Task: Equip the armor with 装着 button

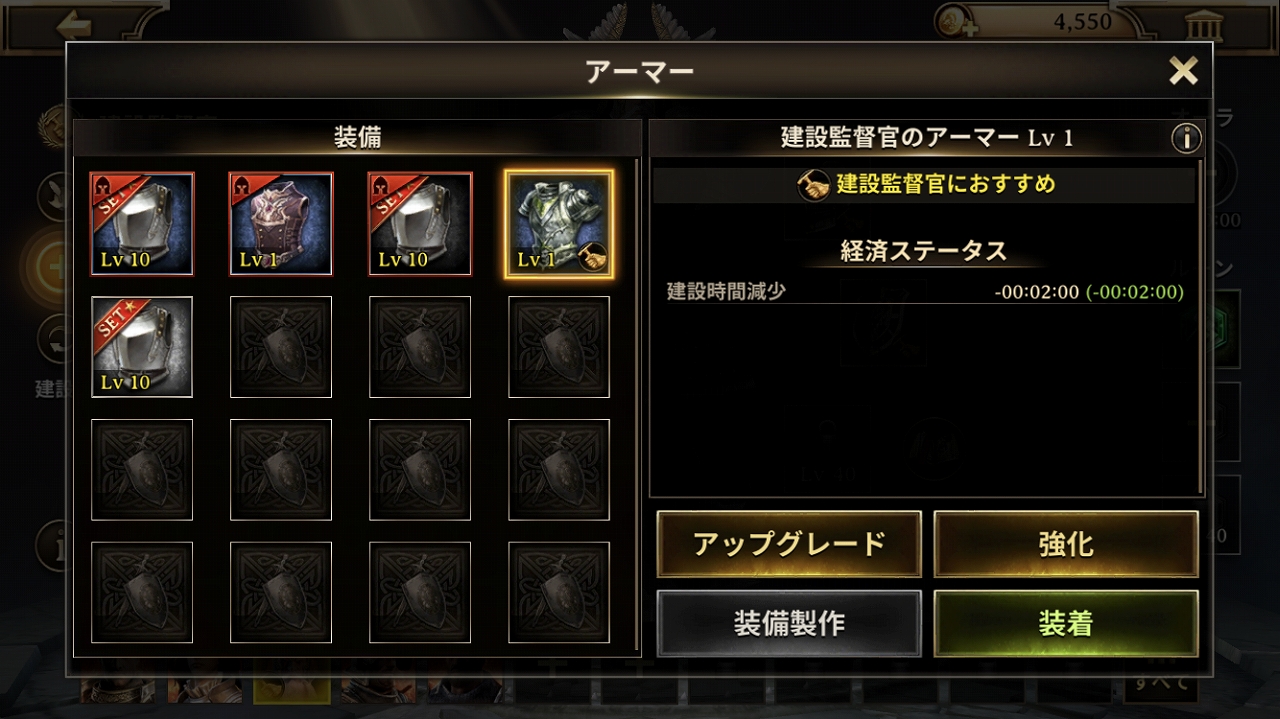Action: pyautogui.click(x=1066, y=623)
